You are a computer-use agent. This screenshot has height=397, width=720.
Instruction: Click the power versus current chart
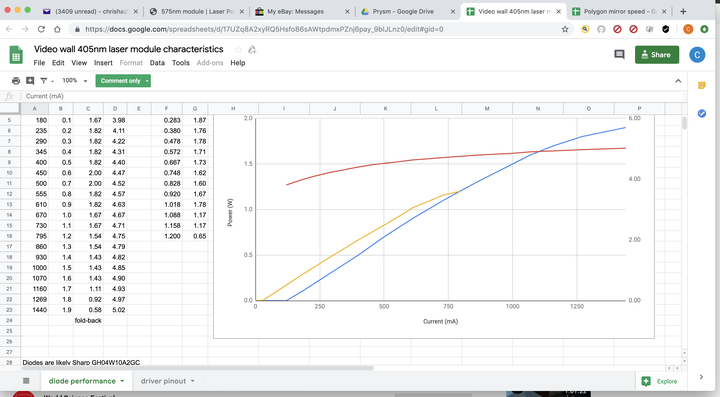coord(434,226)
